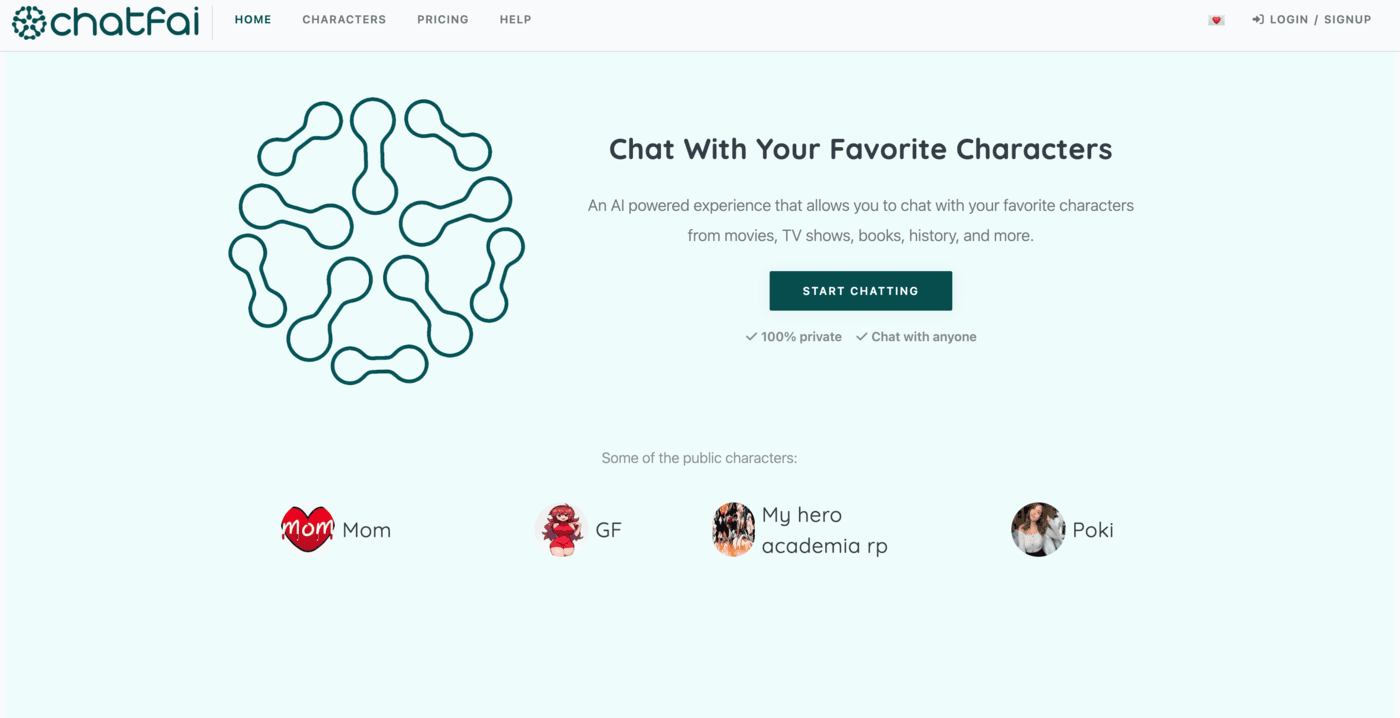The height and width of the screenshot is (718, 1400).
Task: Open the GF character avatar
Action: pos(561,529)
